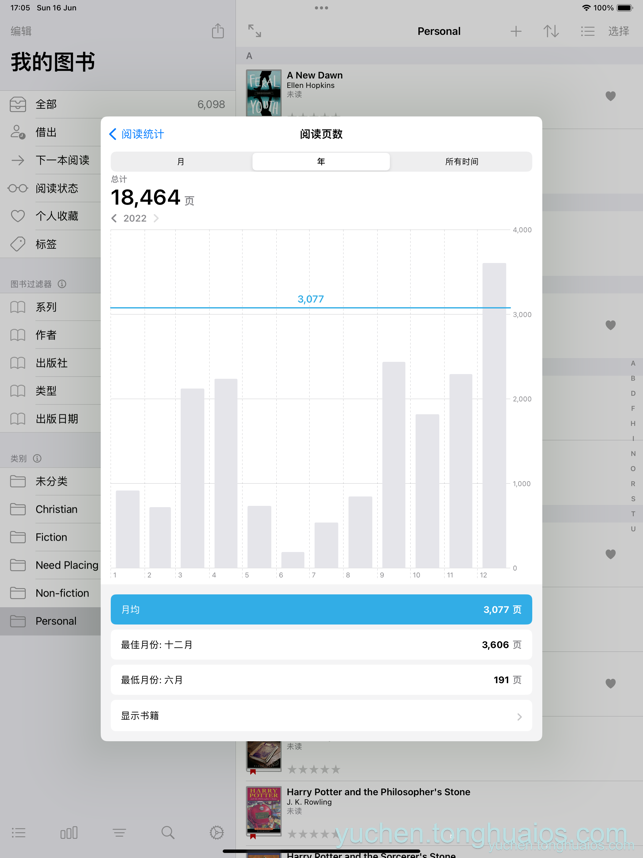Viewport: 643px width, 858px height.
Task: Open Fiction category folder
Action: click(50, 537)
